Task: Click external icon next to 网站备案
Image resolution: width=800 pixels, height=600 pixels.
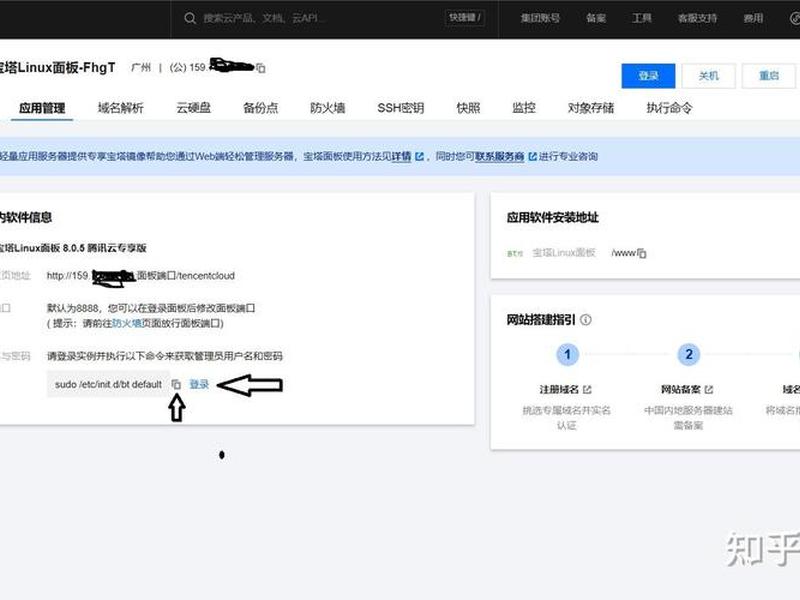Action: [709, 390]
